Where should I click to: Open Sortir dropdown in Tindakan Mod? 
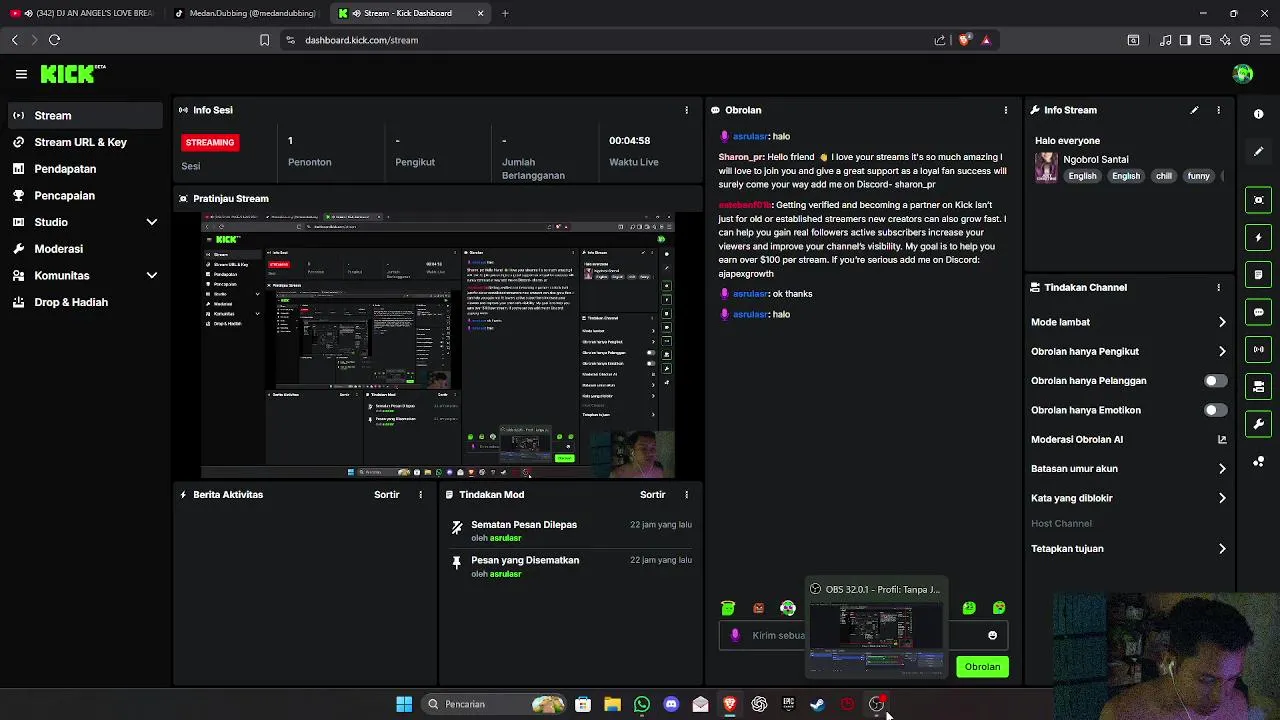coord(652,495)
